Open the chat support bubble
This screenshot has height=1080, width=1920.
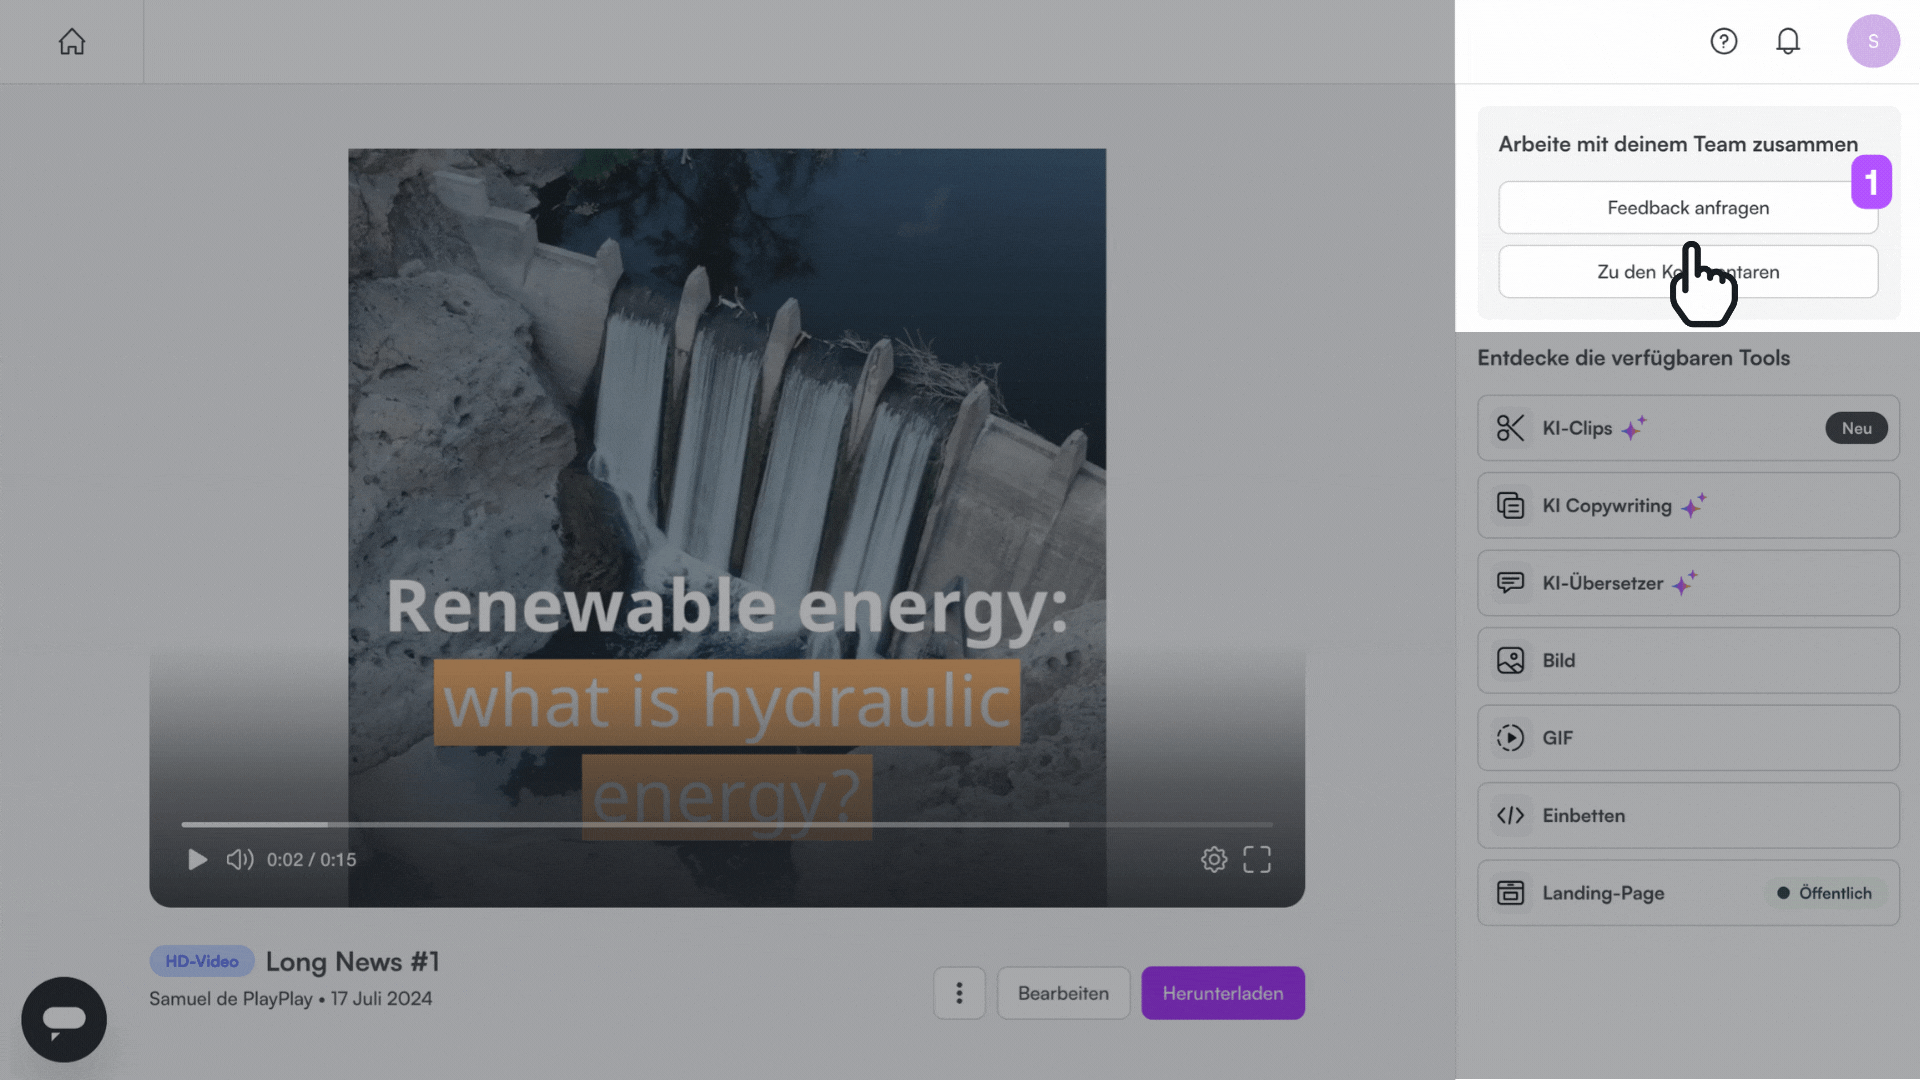pos(64,1019)
